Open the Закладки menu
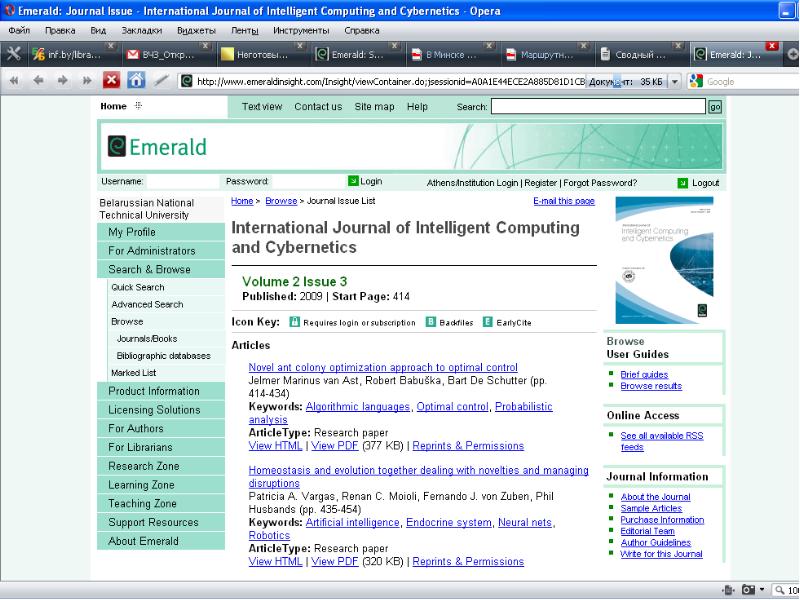Viewport: 800px width, 600px height. pos(141,30)
